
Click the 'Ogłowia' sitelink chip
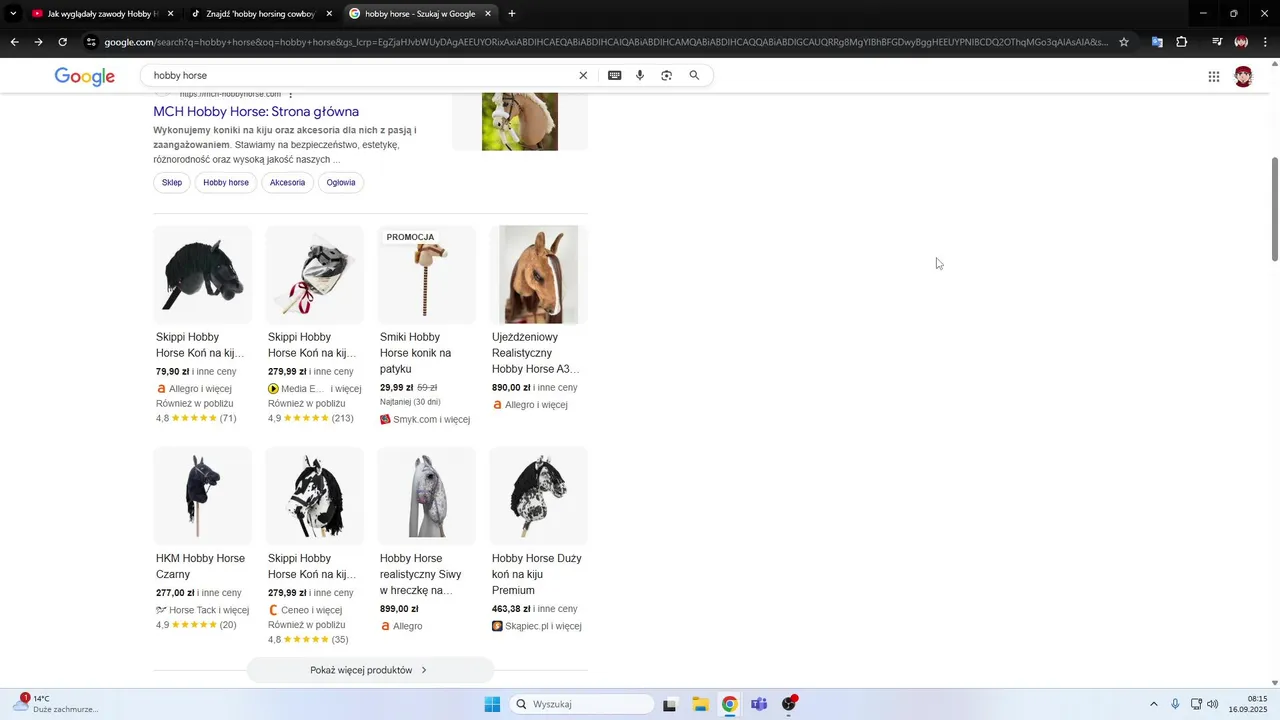pos(341,182)
